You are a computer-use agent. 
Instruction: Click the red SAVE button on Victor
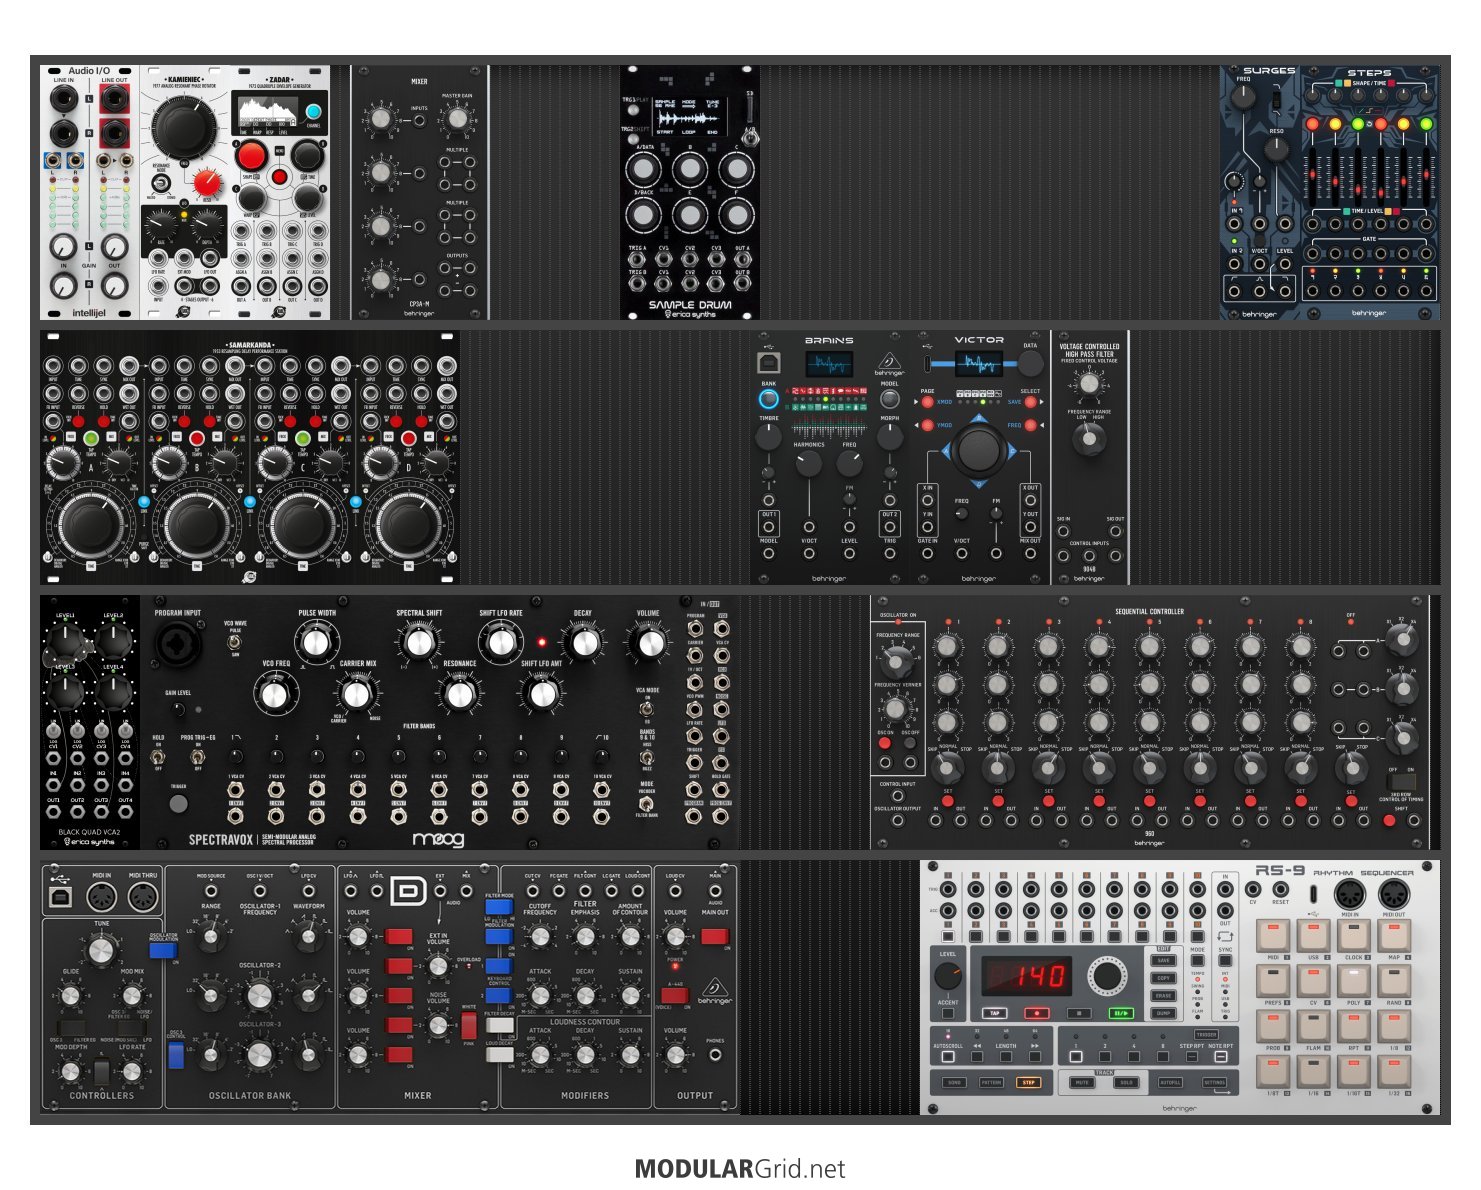point(1031,402)
